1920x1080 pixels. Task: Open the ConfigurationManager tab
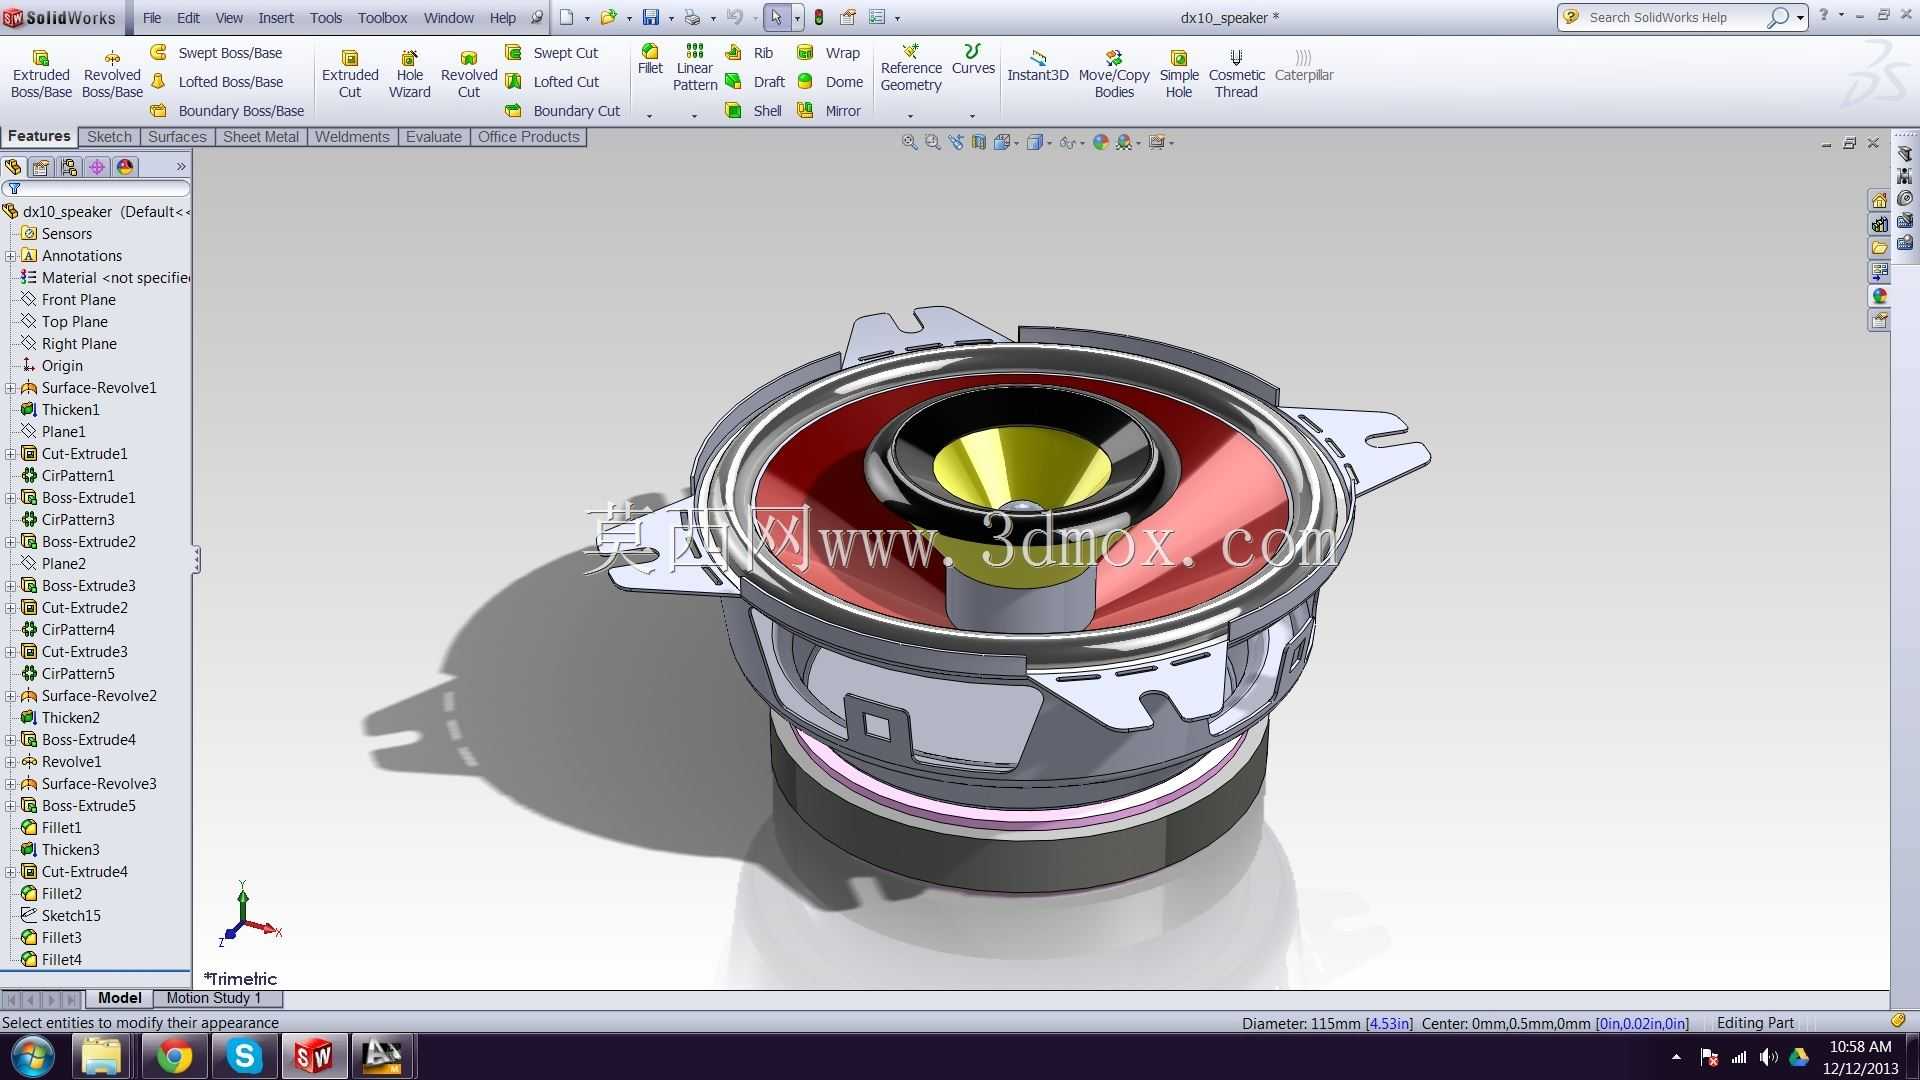[69, 167]
